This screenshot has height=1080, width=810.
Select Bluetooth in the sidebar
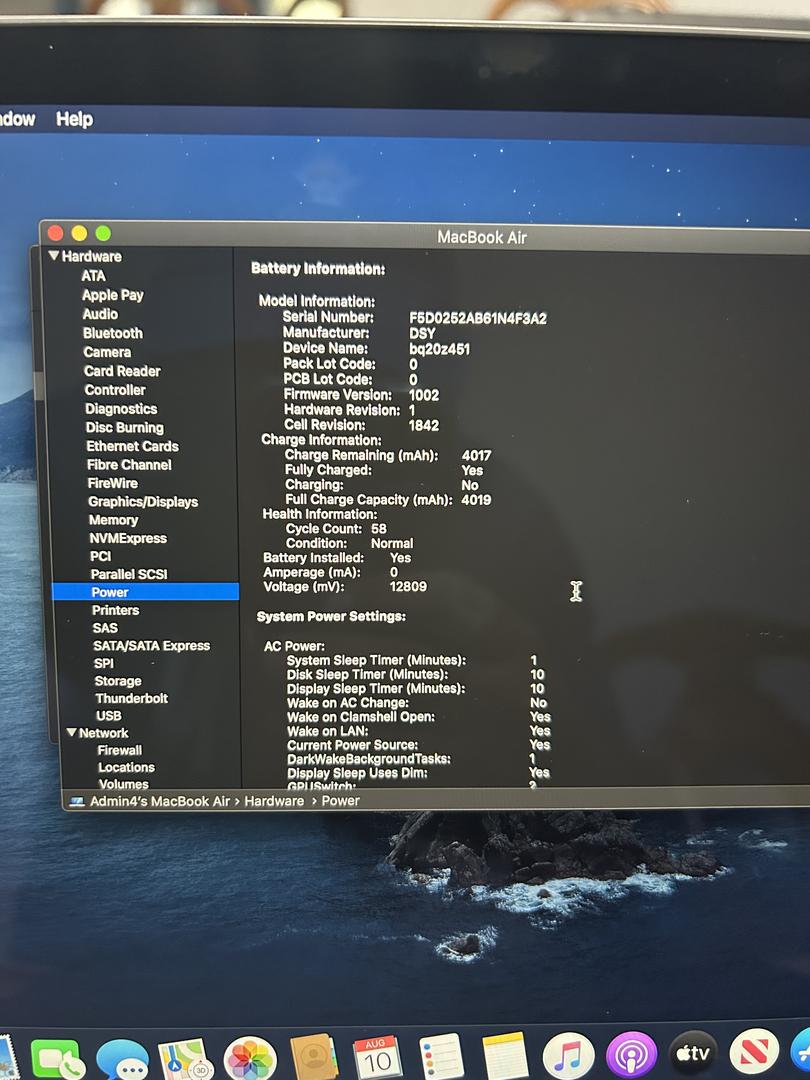pyautogui.click(x=113, y=333)
